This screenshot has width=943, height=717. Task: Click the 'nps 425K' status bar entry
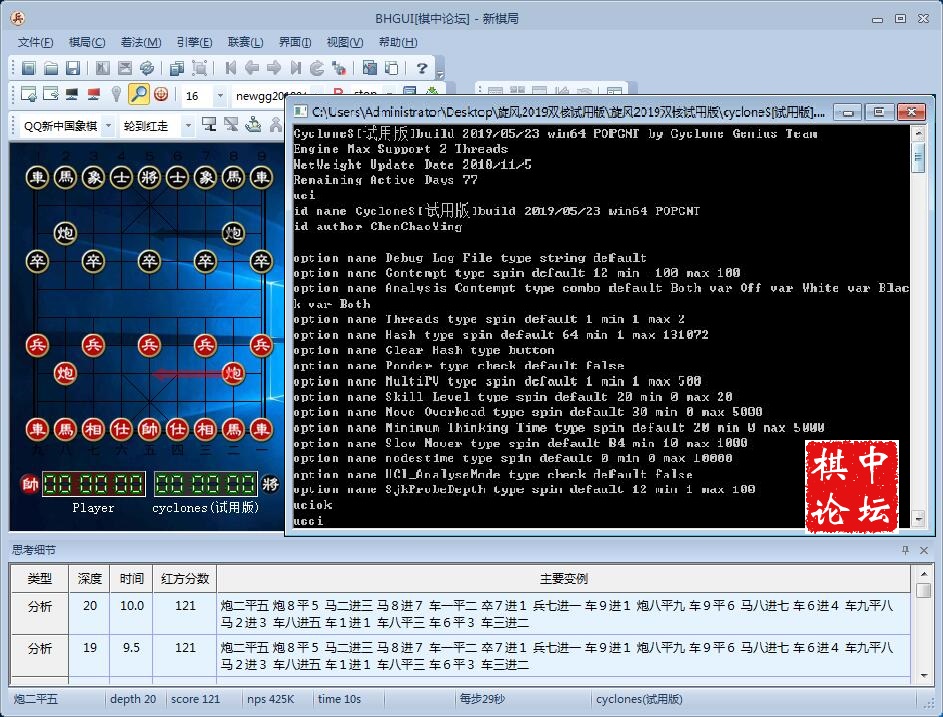[270, 699]
